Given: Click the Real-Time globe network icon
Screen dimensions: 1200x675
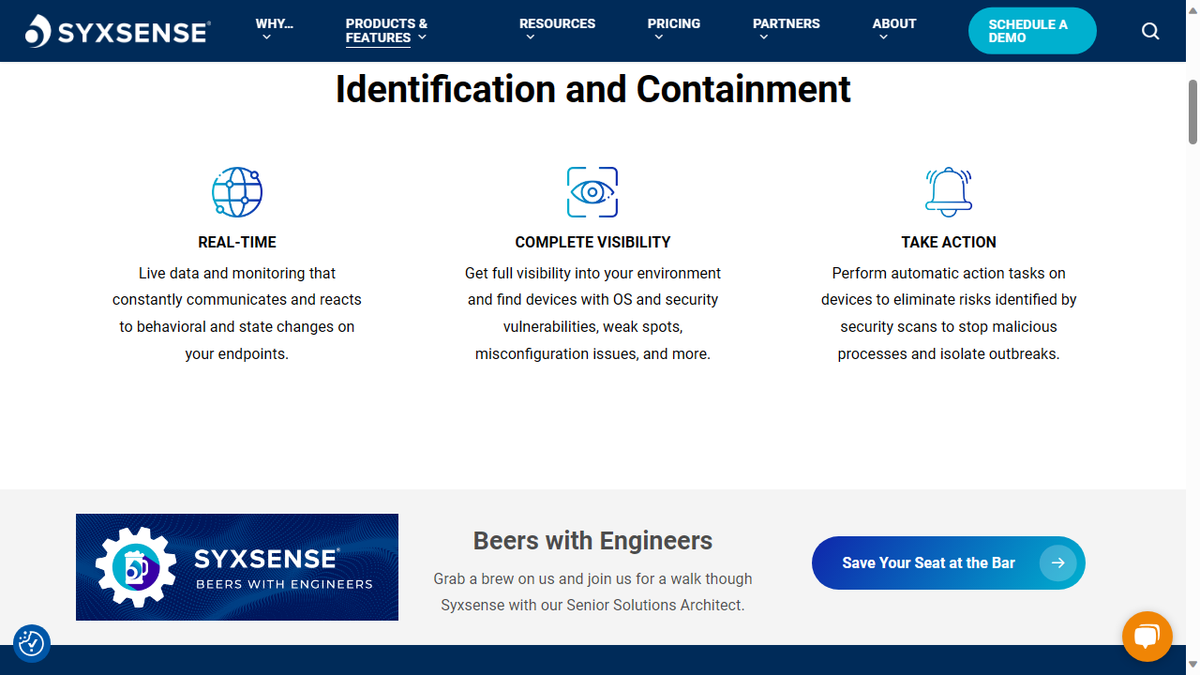Looking at the screenshot, I should click(236, 191).
